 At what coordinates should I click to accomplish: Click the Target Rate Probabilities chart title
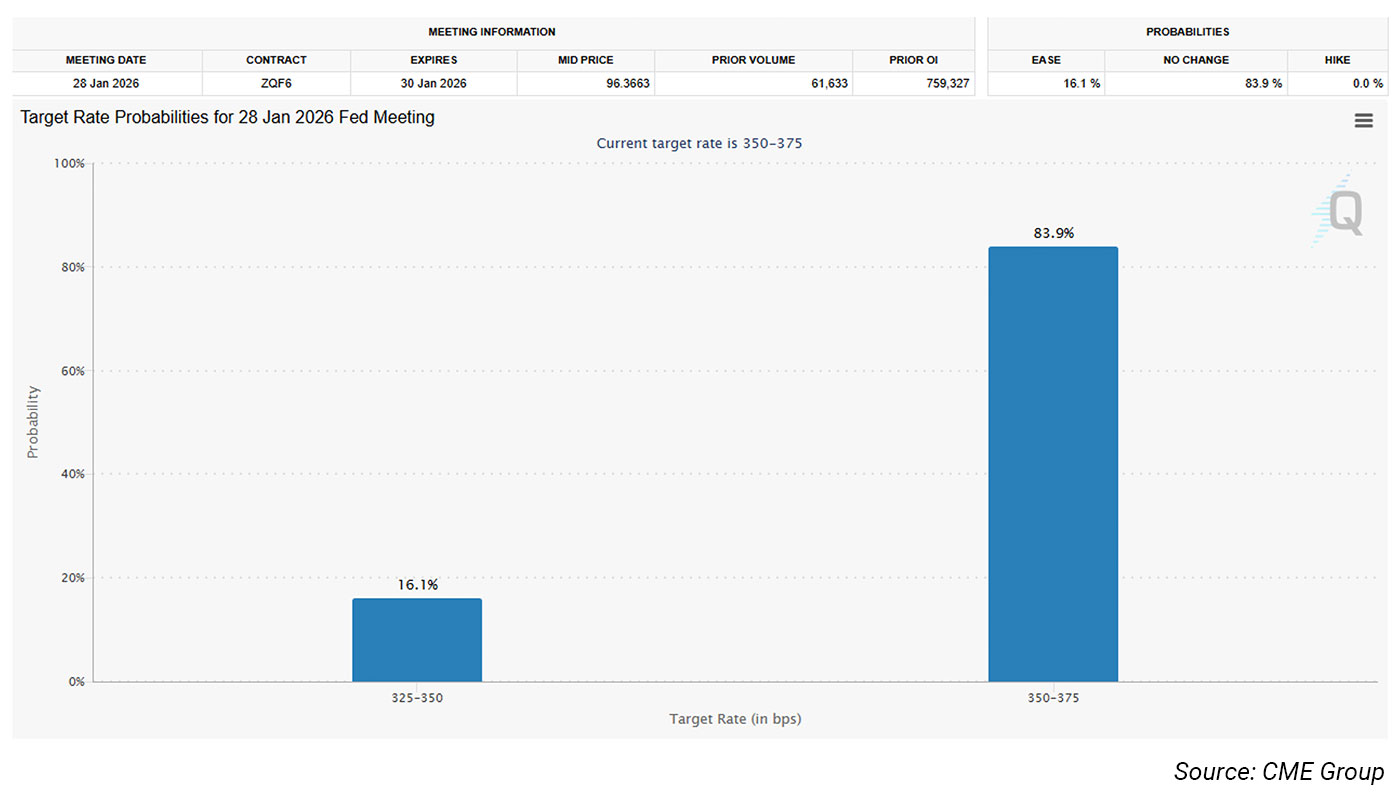click(228, 117)
